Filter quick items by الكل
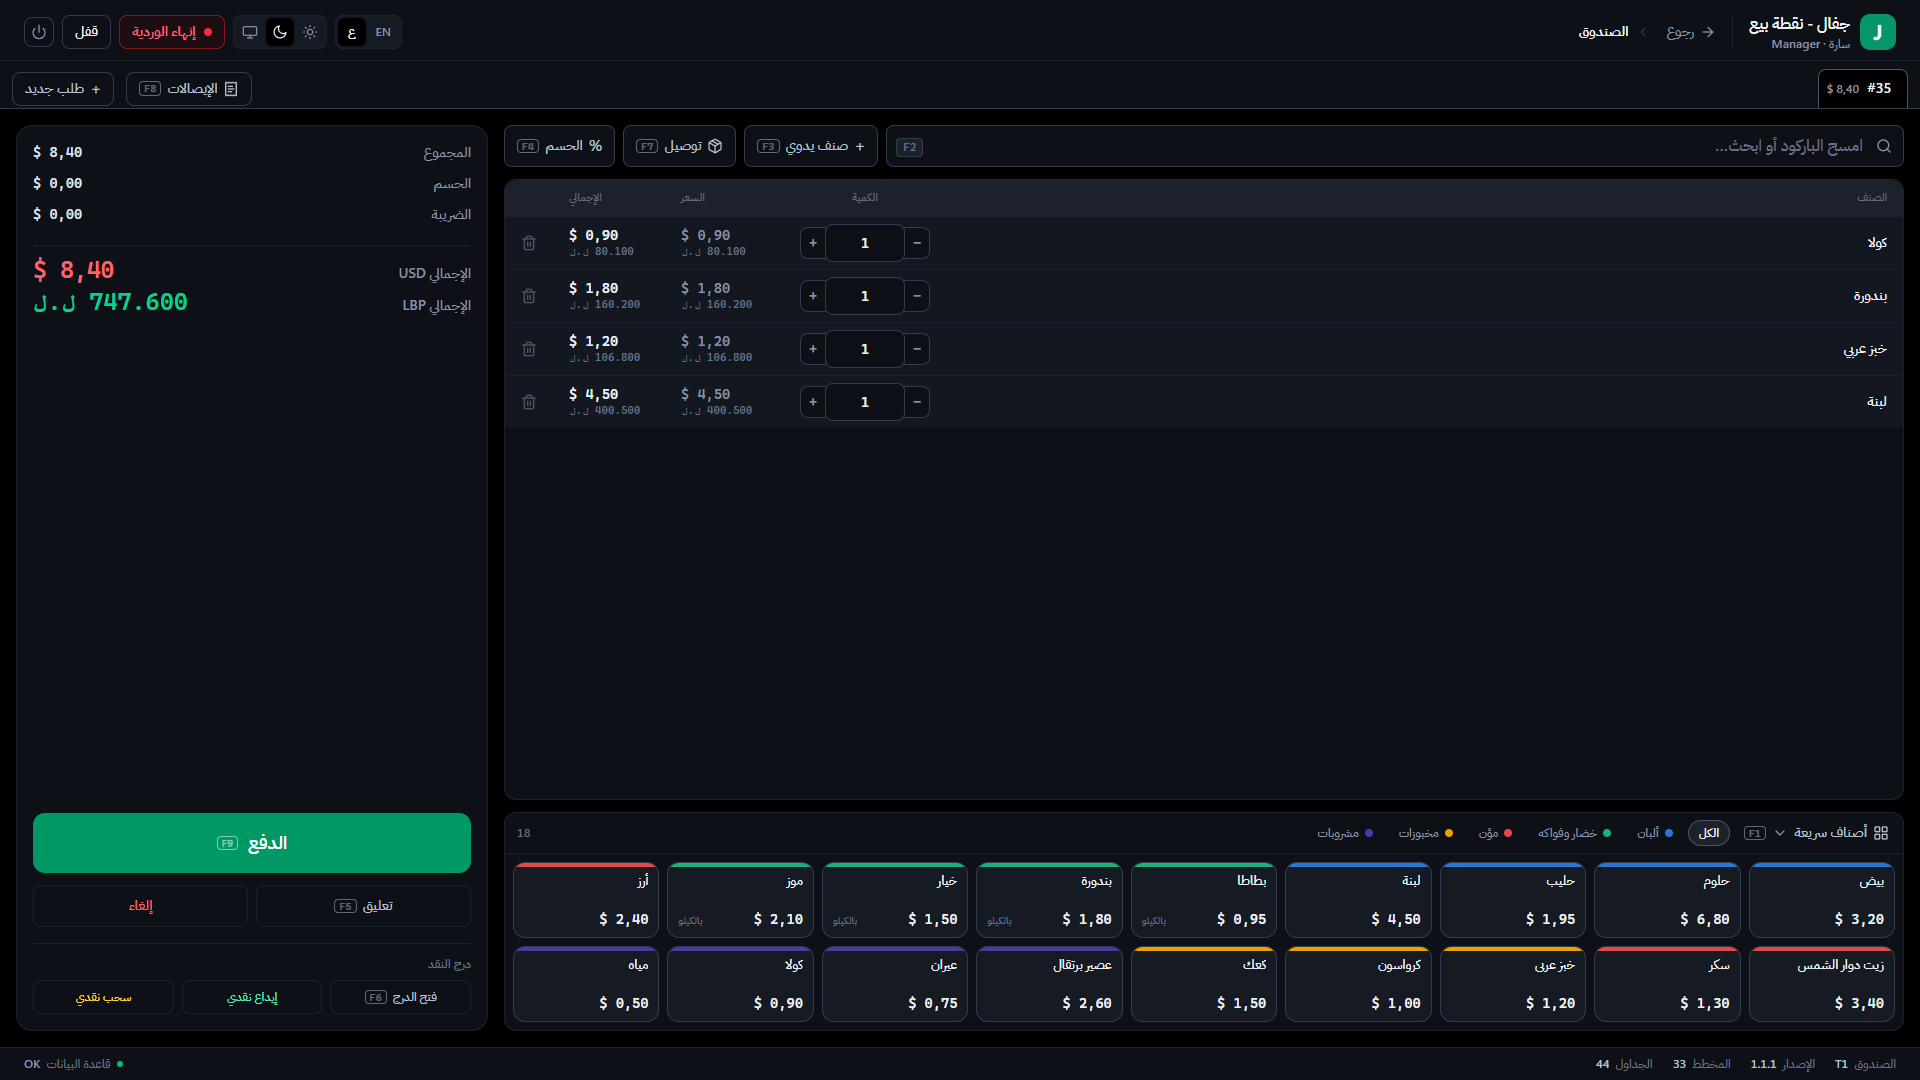This screenshot has height=1080, width=1920. pyautogui.click(x=1709, y=833)
